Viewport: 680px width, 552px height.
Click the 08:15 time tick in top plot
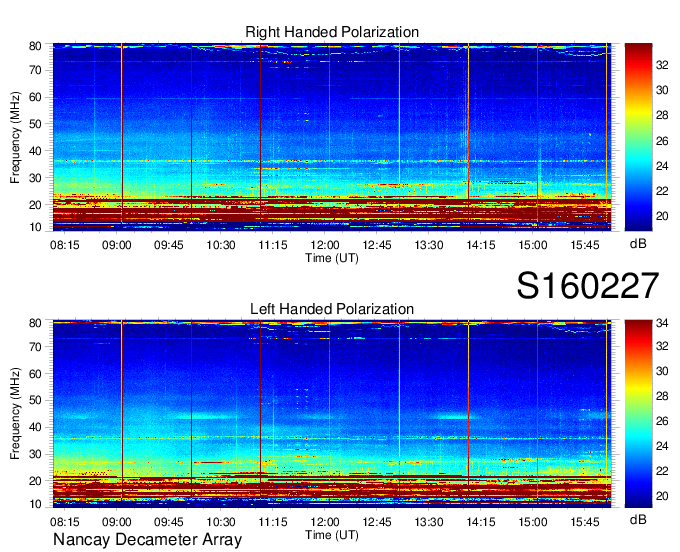(x=65, y=245)
